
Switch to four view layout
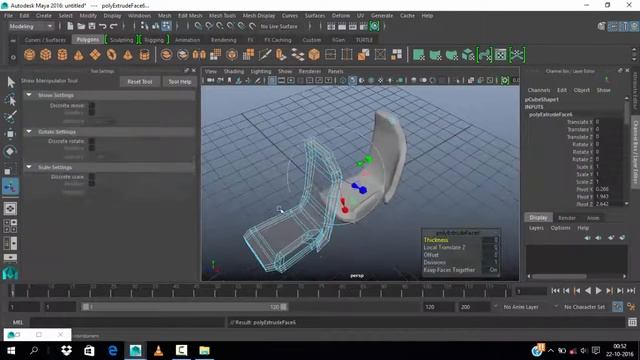click(11, 226)
